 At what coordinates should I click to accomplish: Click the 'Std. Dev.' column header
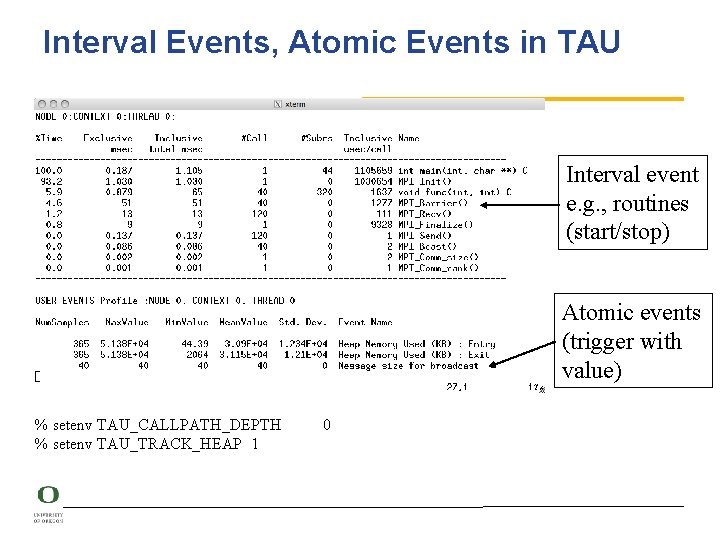tap(303, 322)
